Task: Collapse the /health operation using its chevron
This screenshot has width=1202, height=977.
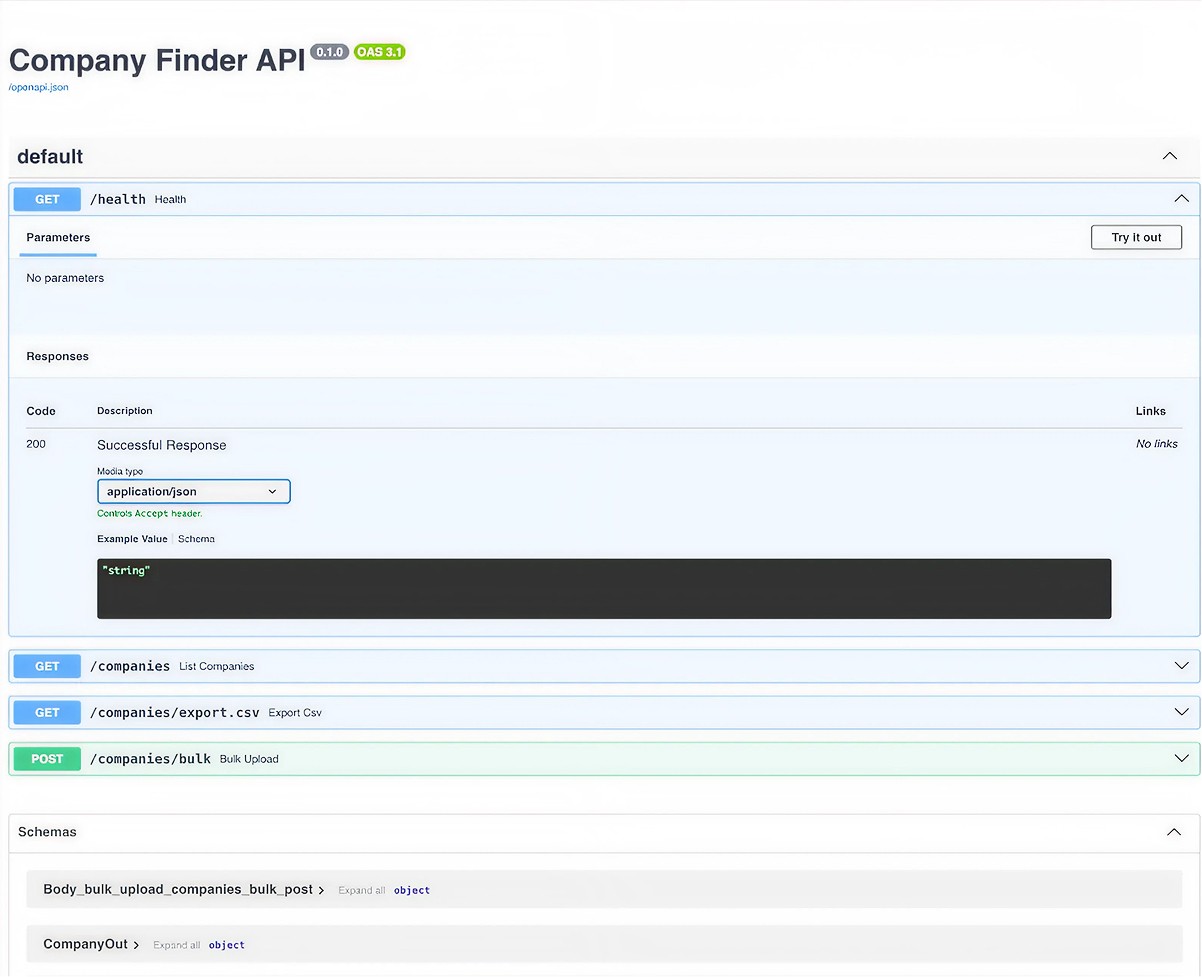Action: coord(1181,199)
